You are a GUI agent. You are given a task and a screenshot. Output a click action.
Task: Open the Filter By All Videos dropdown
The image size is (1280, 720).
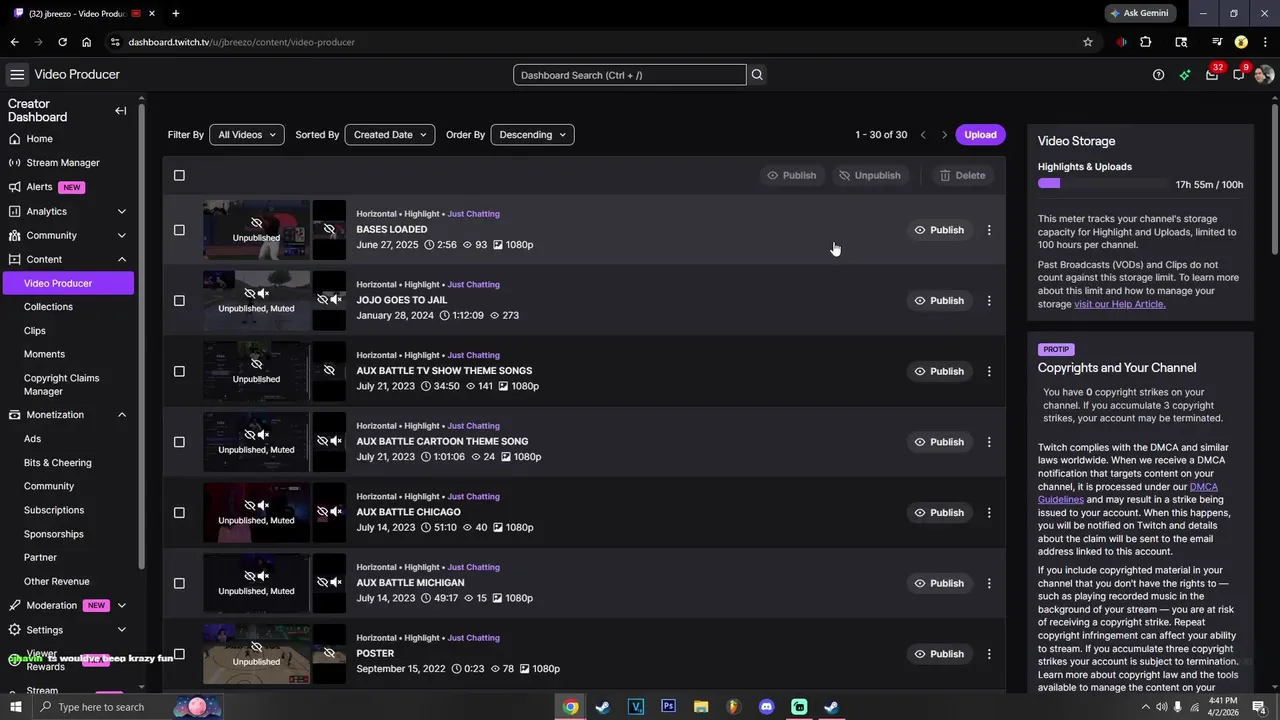coord(247,135)
